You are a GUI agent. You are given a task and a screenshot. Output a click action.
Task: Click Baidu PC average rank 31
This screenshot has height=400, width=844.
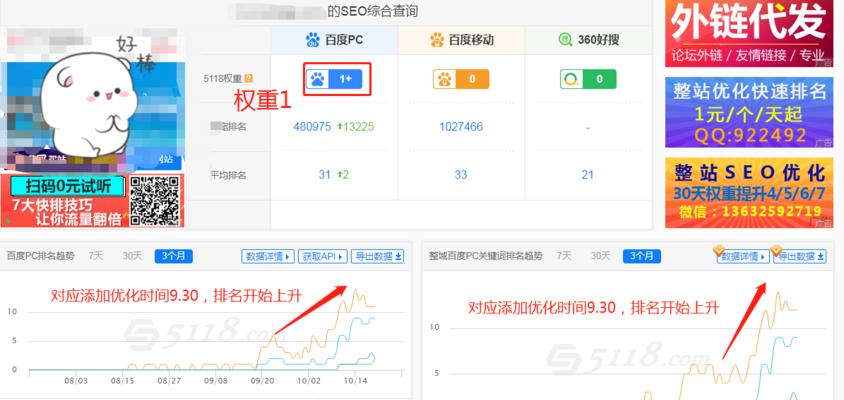[x=324, y=175]
